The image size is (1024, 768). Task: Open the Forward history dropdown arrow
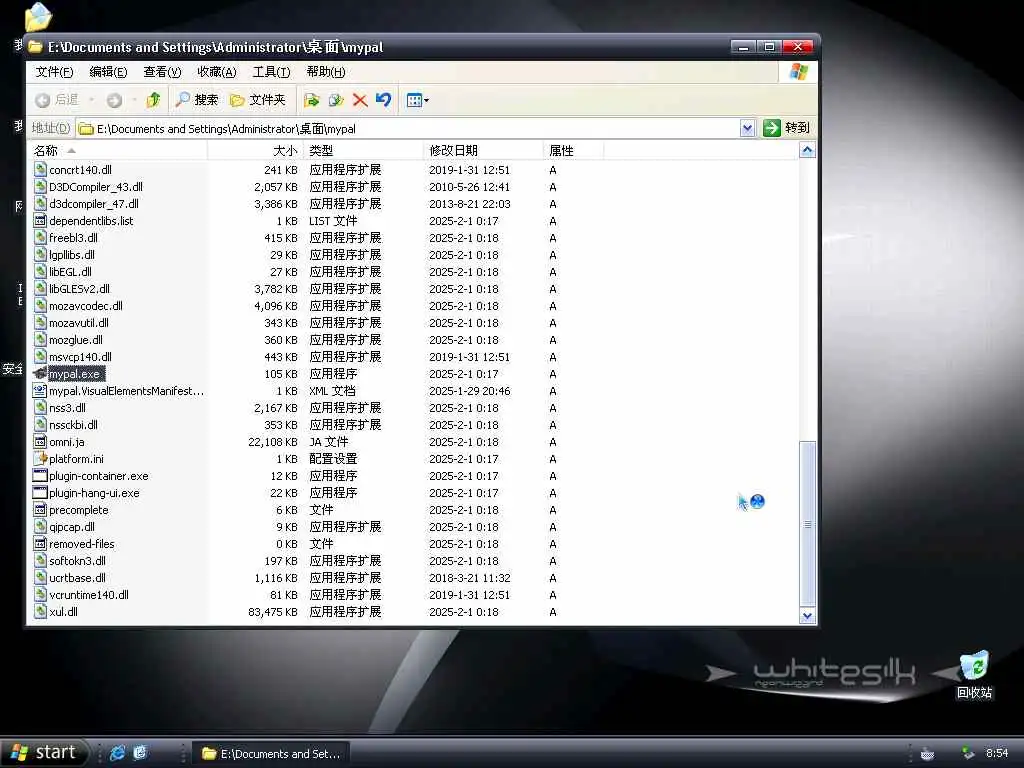point(134,100)
